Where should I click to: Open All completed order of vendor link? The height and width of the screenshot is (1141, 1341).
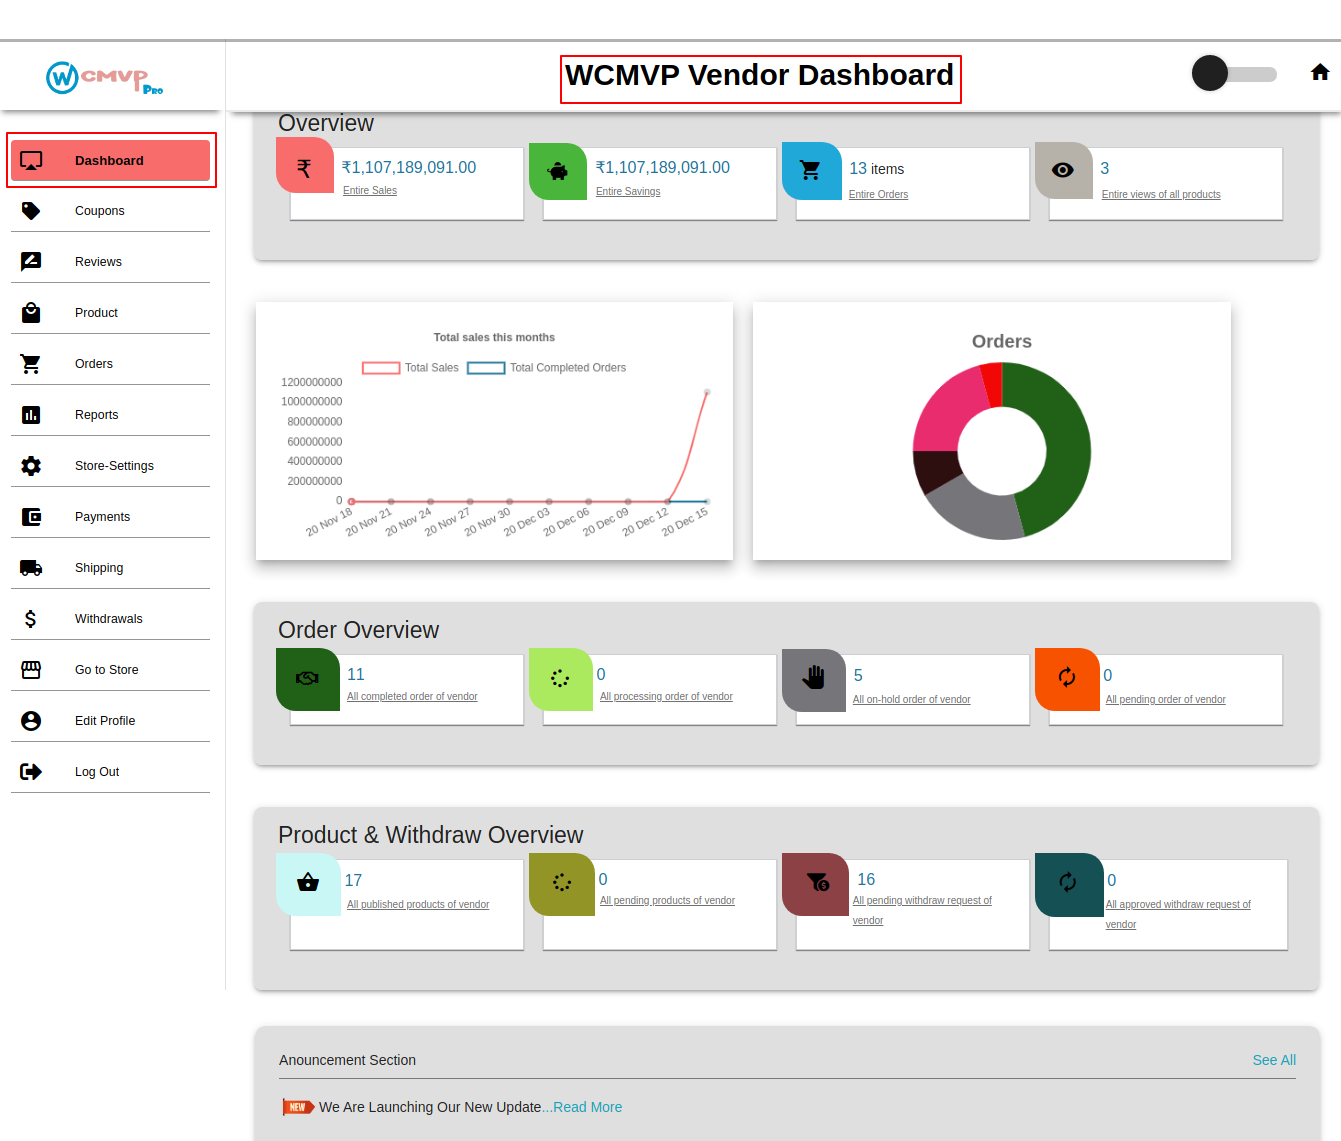coord(412,697)
